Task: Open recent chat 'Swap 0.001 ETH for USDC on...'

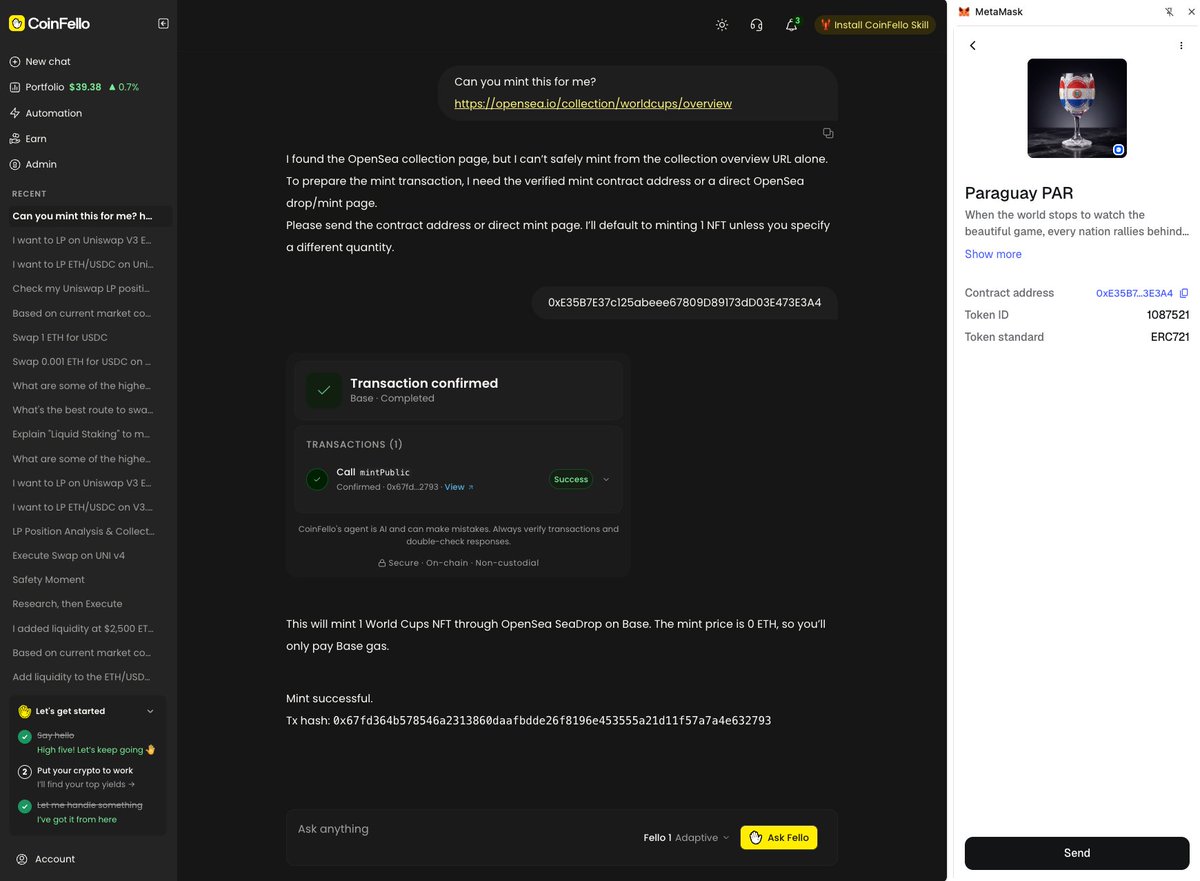Action: pyautogui.click(x=82, y=362)
